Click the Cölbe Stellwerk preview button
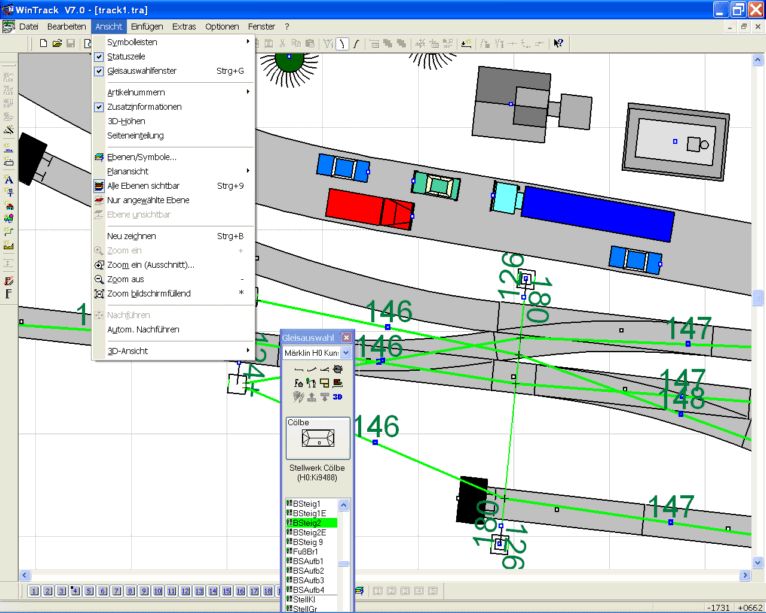Viewport: 766px width, 613px height. click(x=317, y=438)
